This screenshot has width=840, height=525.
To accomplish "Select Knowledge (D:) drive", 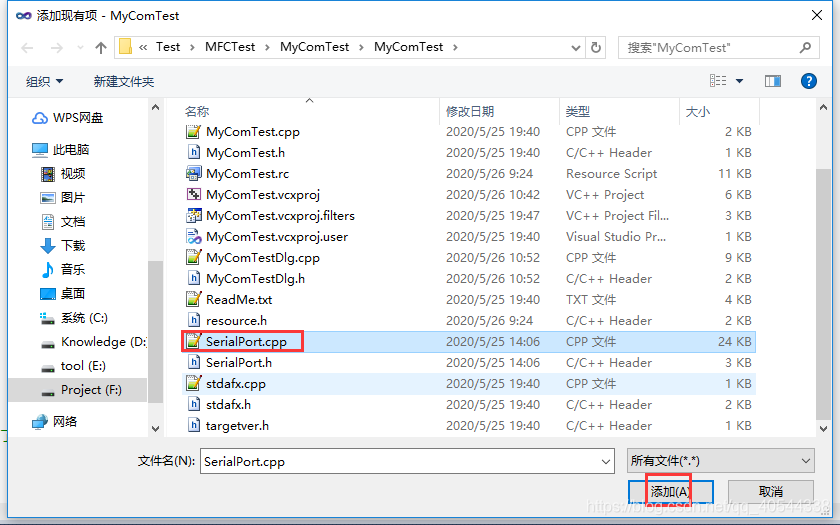I will (x=103, y=342).
